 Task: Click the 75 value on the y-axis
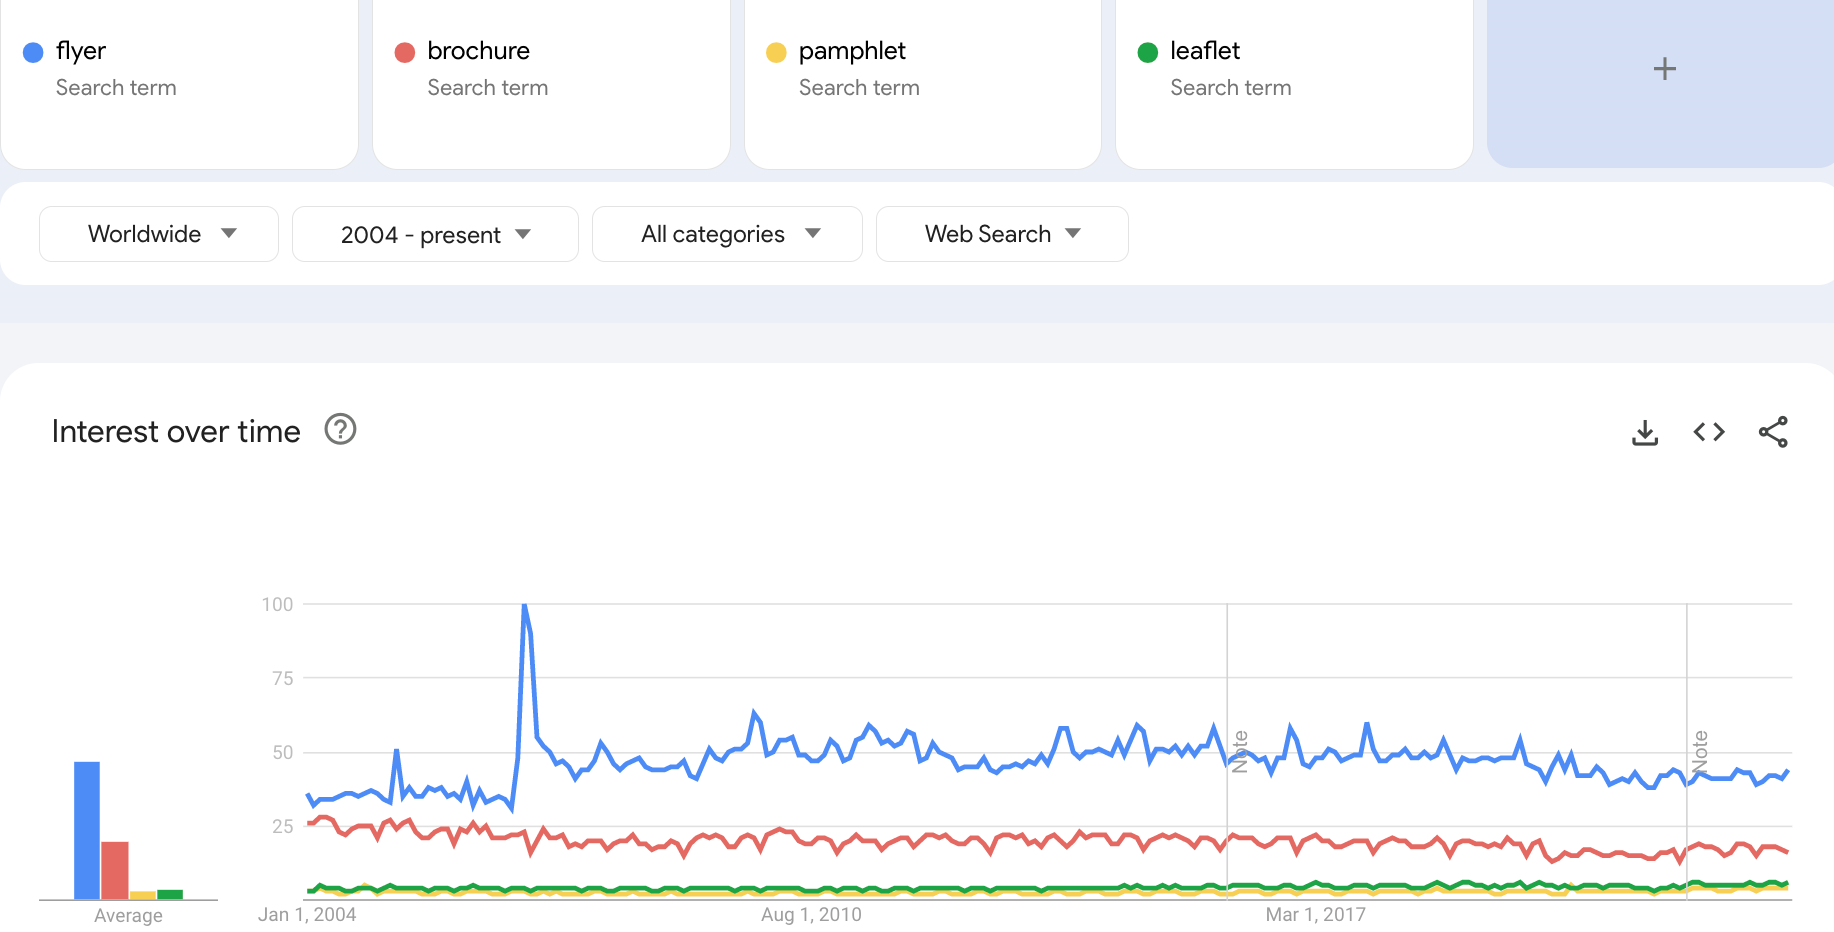[x=283, y=679]
